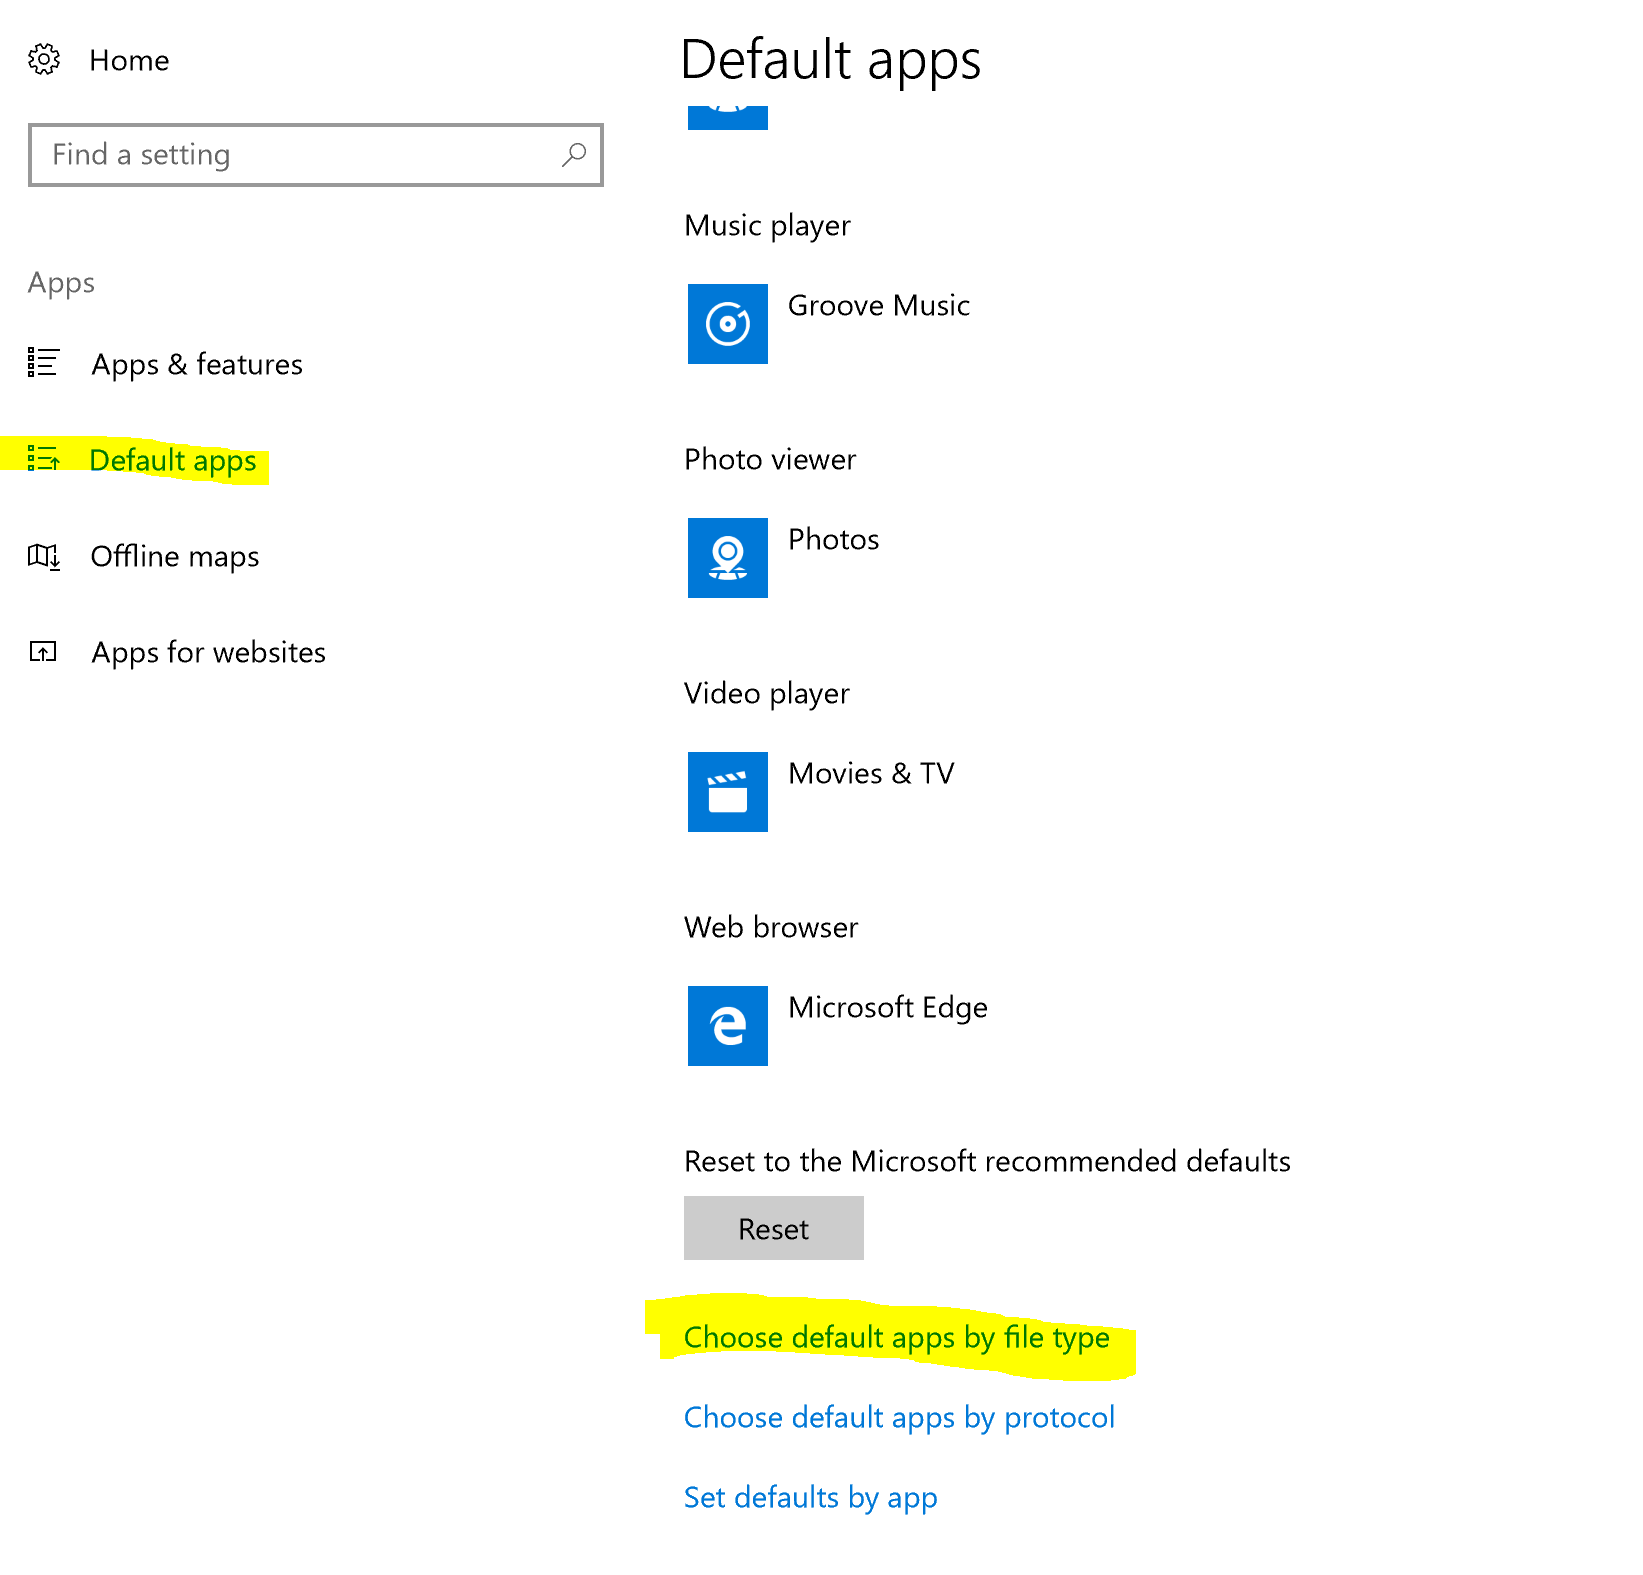Screen dimensions: 1643x1575
Task: Select Default apps in sidebar
Action: pos(173,460)
